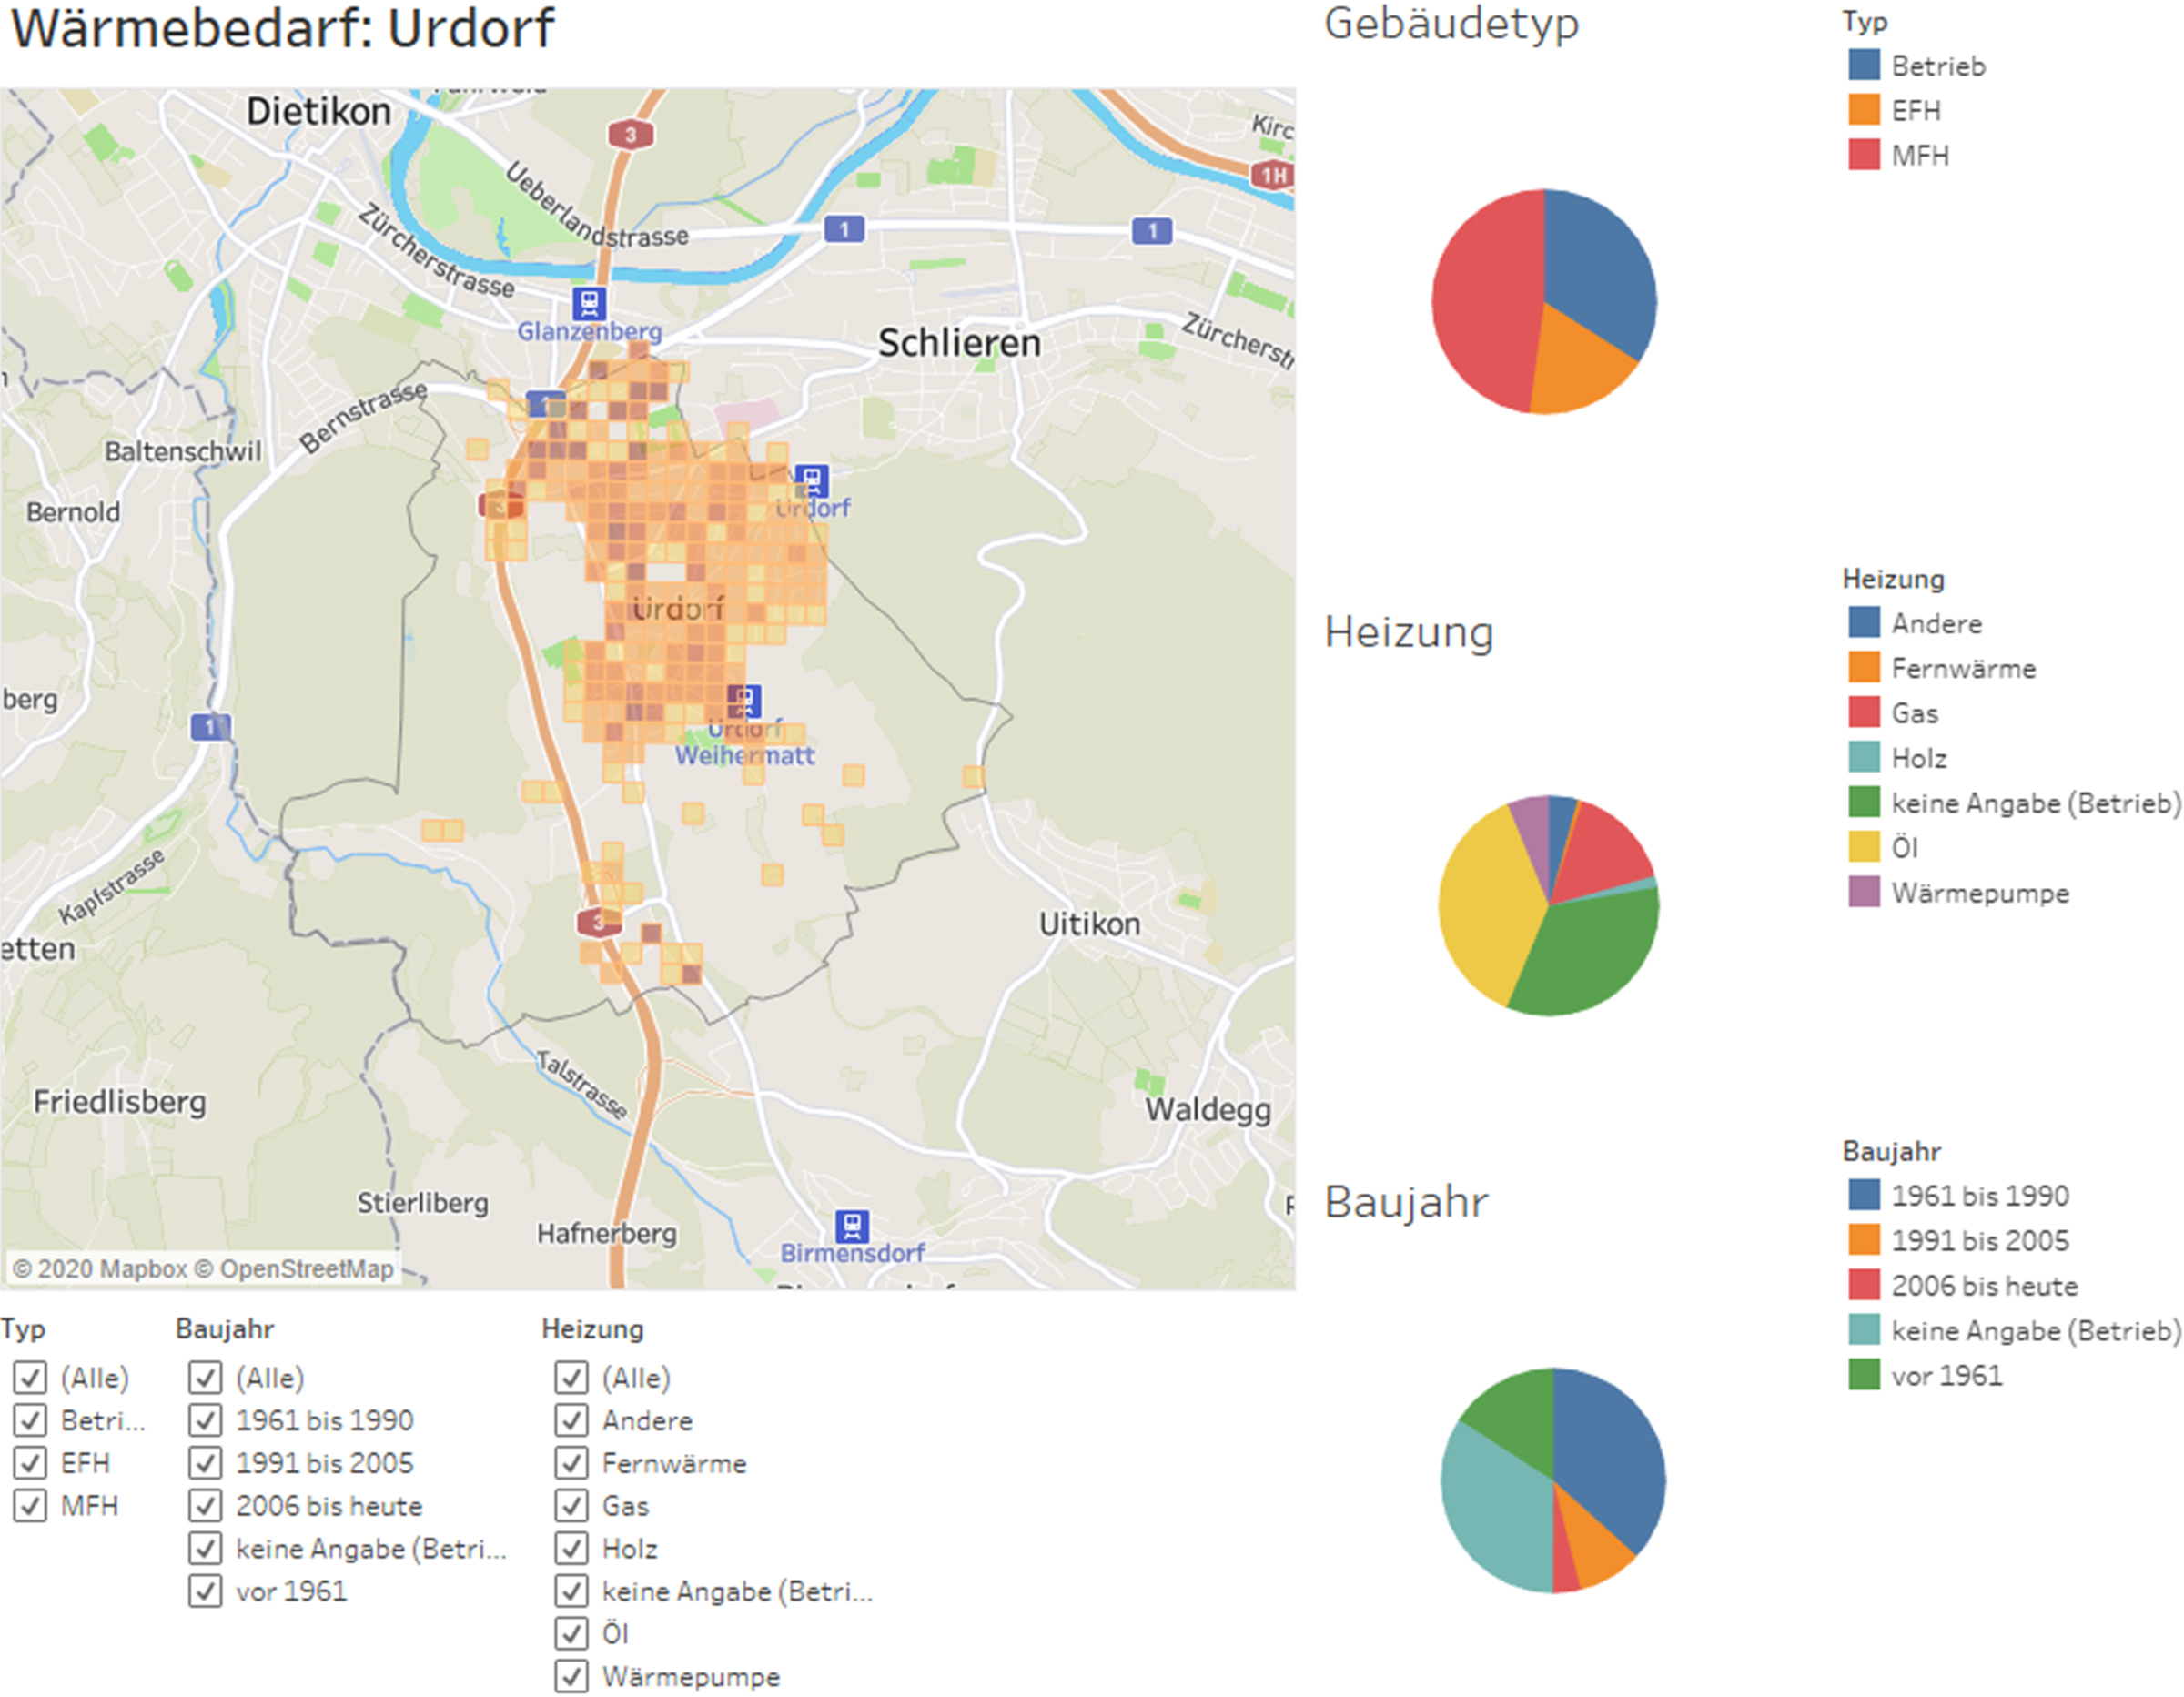2184x1697 pixels.
Task: Select the Gas legend color swatch
Action: (x=1864, y=712)
